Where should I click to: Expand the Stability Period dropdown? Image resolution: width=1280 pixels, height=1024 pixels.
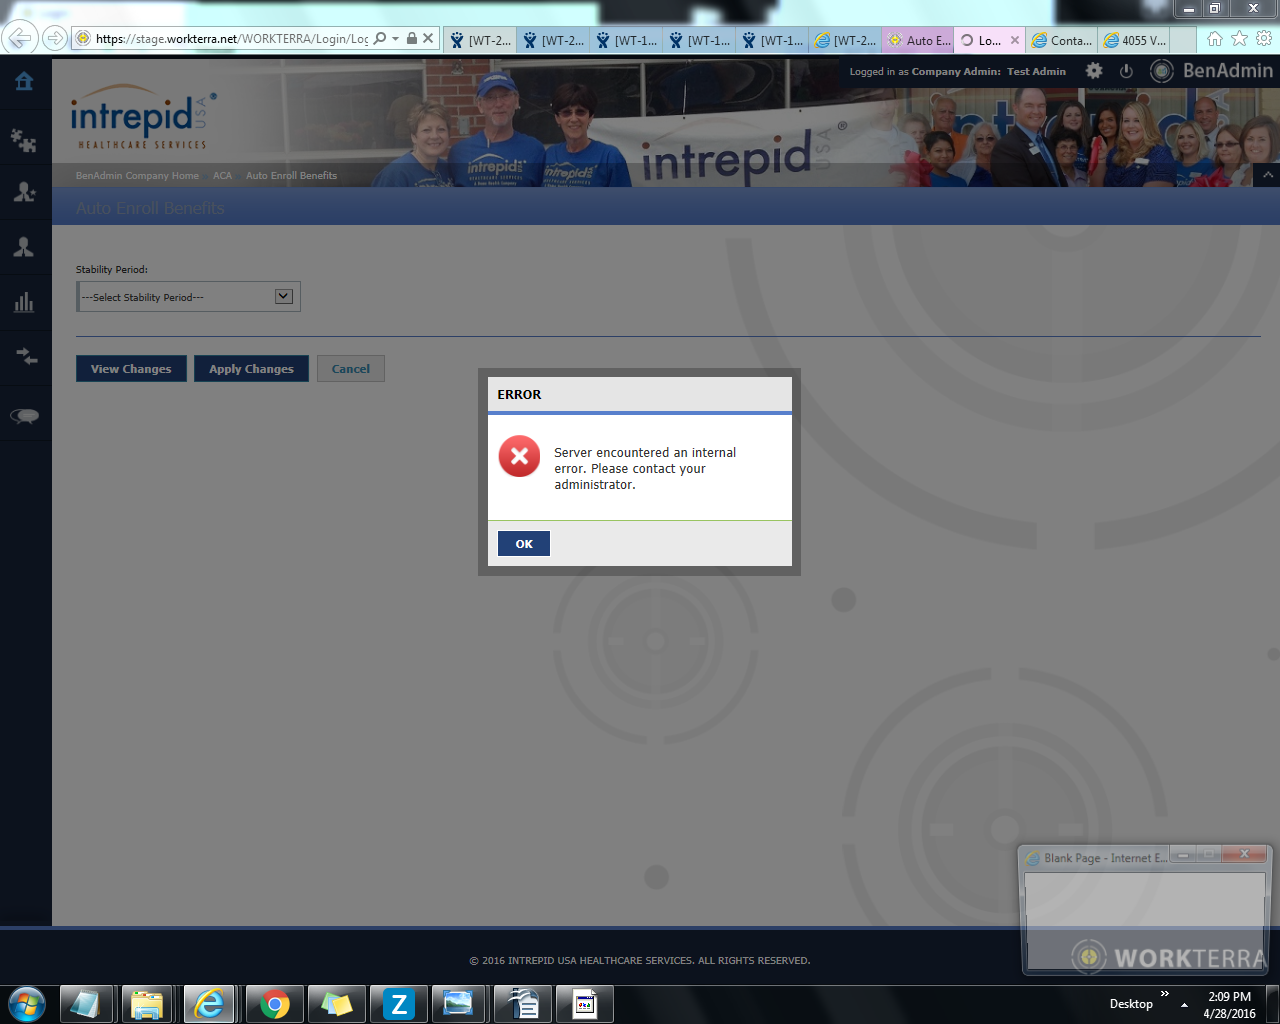click(283, 297)
